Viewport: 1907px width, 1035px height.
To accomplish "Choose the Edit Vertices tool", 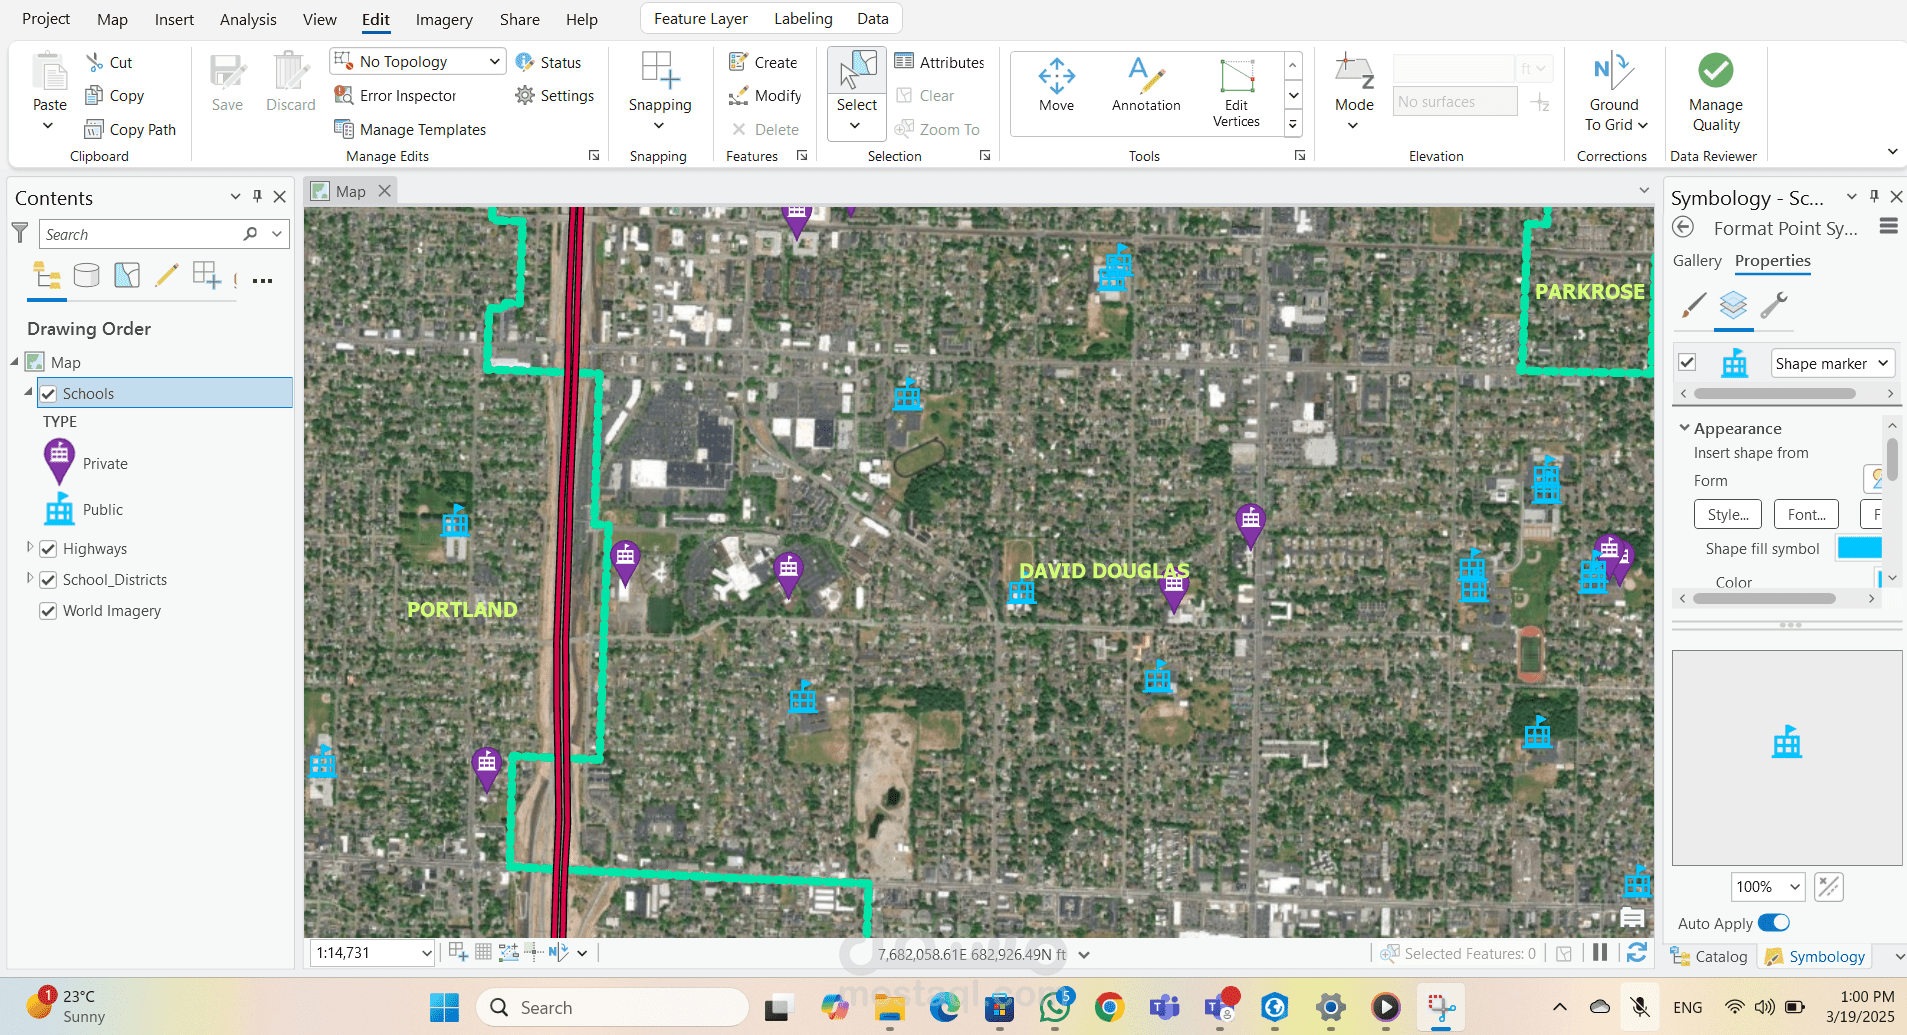I will tap(1237, 92).
